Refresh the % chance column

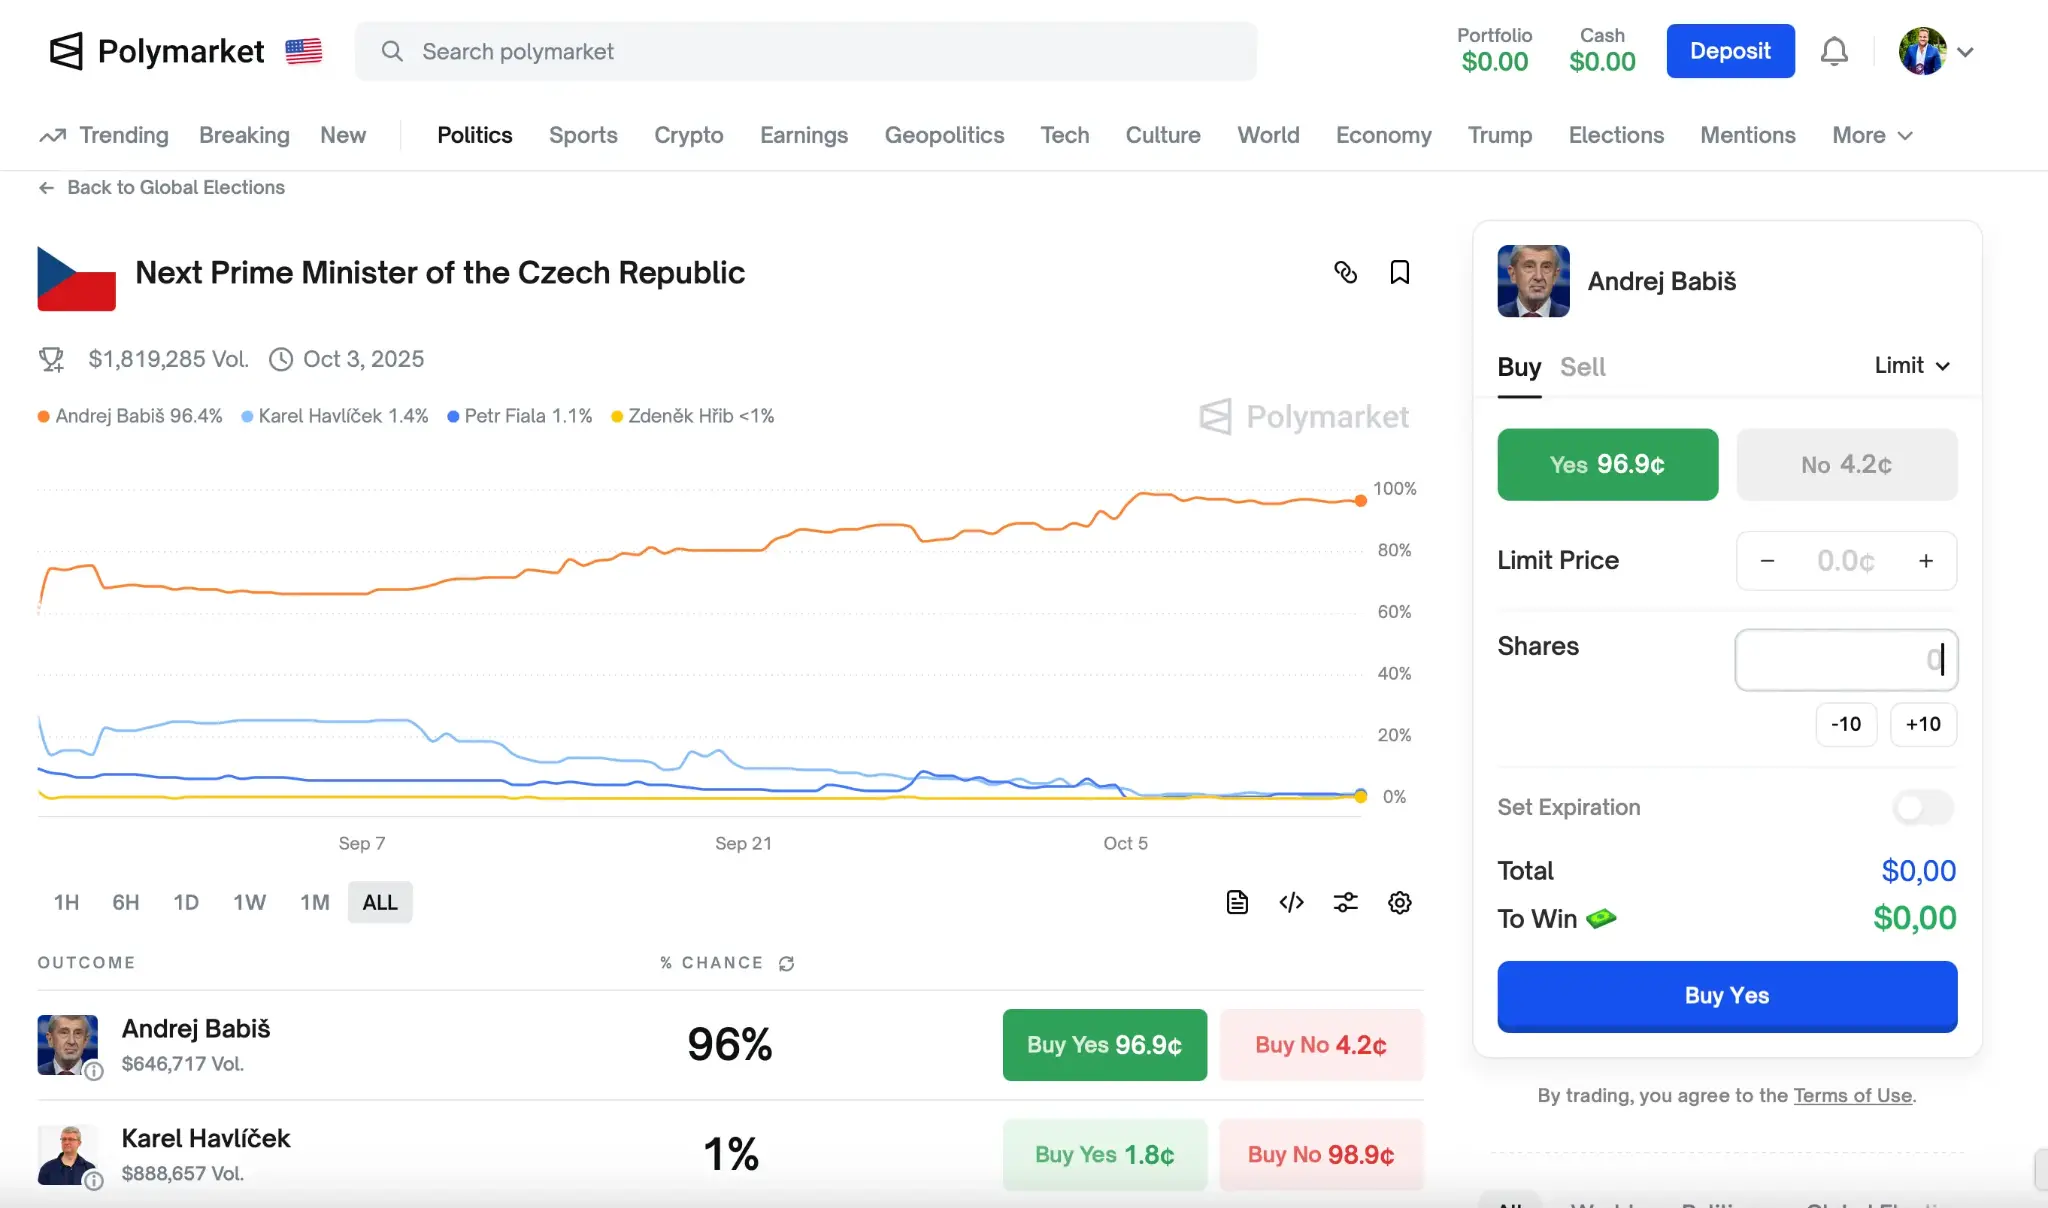[787, 963]
